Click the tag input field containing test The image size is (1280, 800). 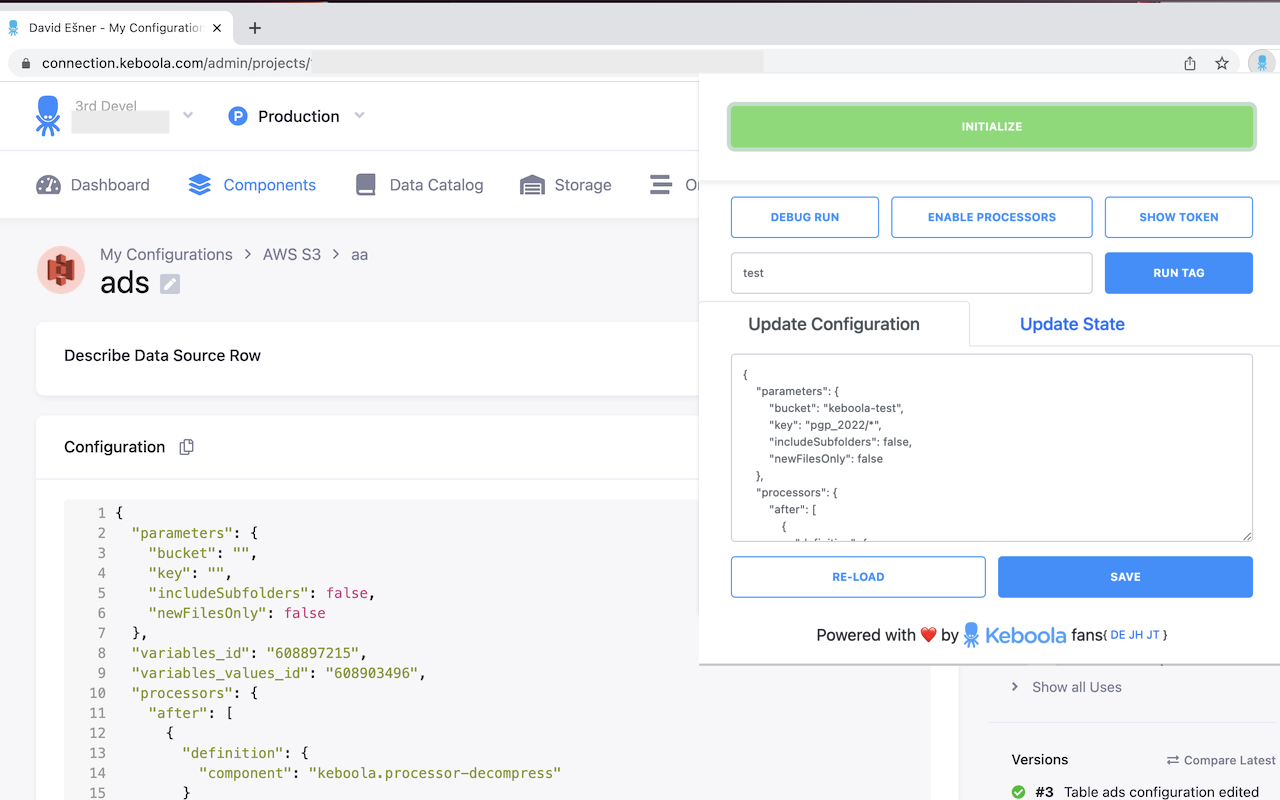911,273
